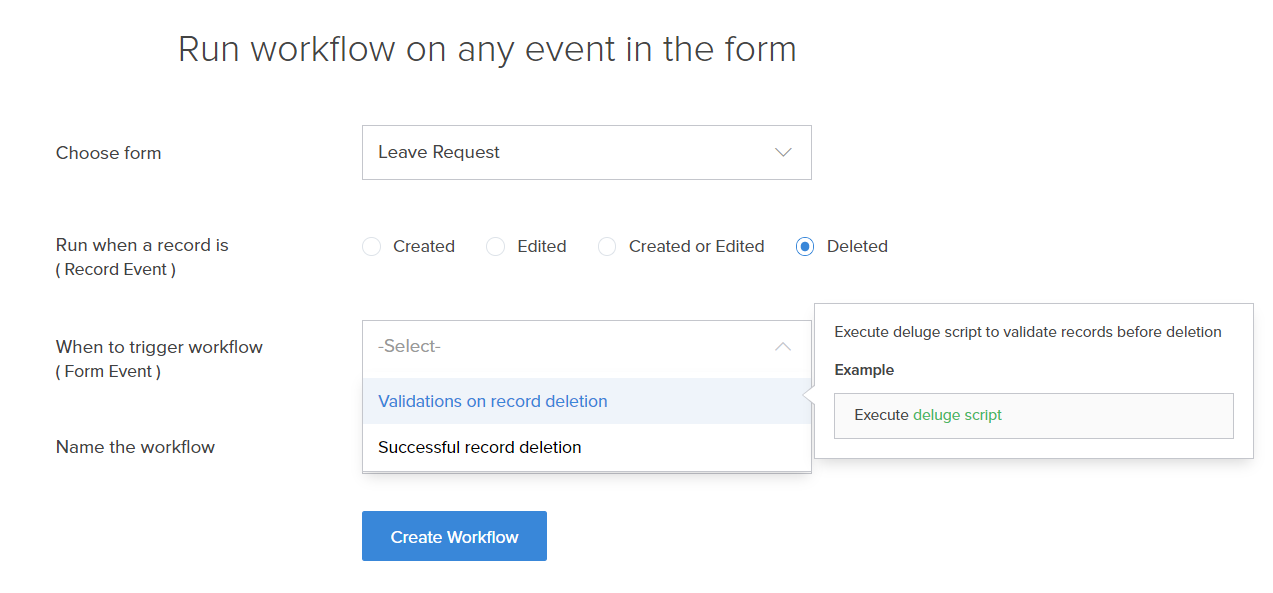Choose the Created or Edited option
The width and height of the screenshot is (1273, 593).
(607, 246)
